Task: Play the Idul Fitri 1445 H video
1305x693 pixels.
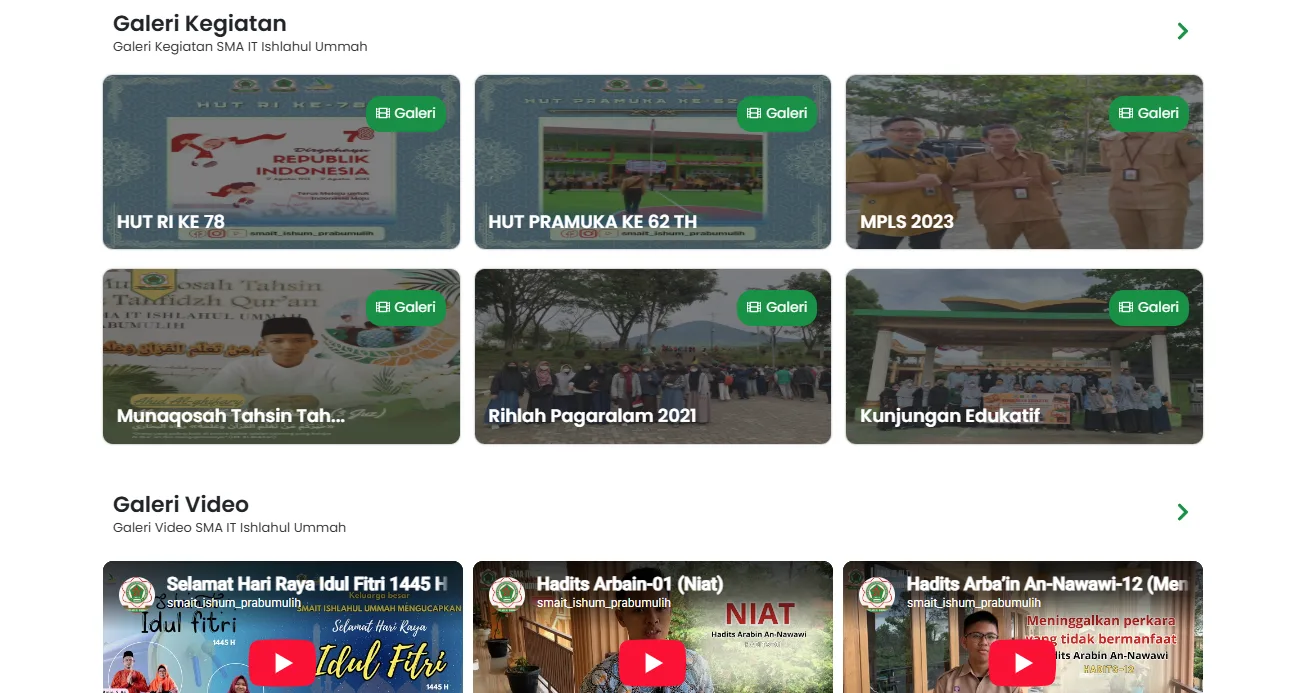Action: pyautogui.click(x=282, y=662)
